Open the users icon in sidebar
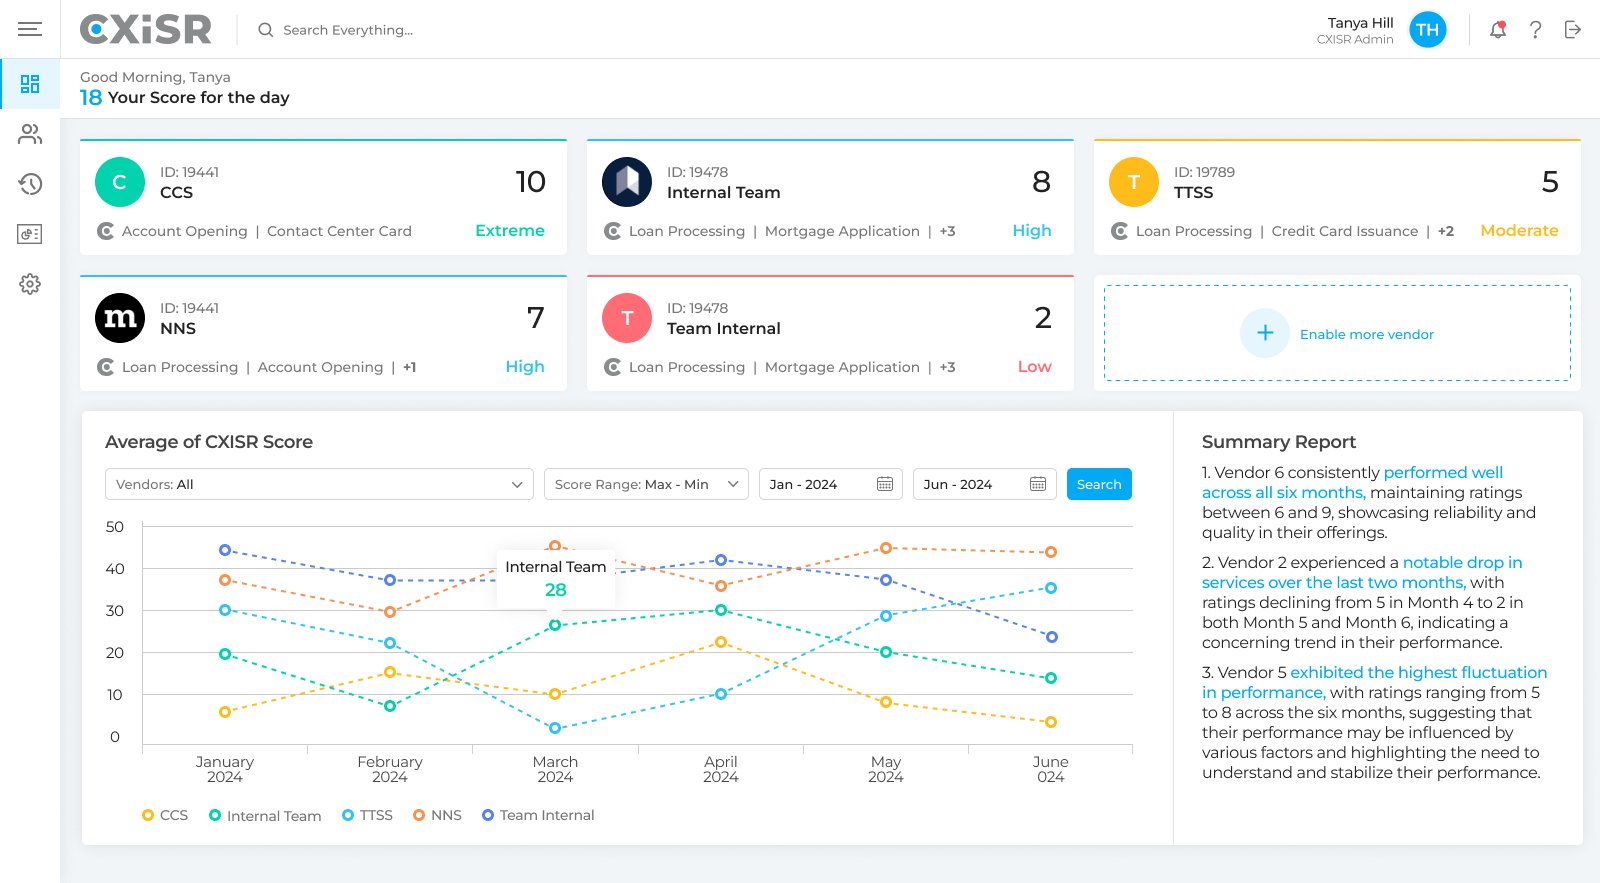Image resolution: width=1600 pixels, height=883 pixels. 30,134
